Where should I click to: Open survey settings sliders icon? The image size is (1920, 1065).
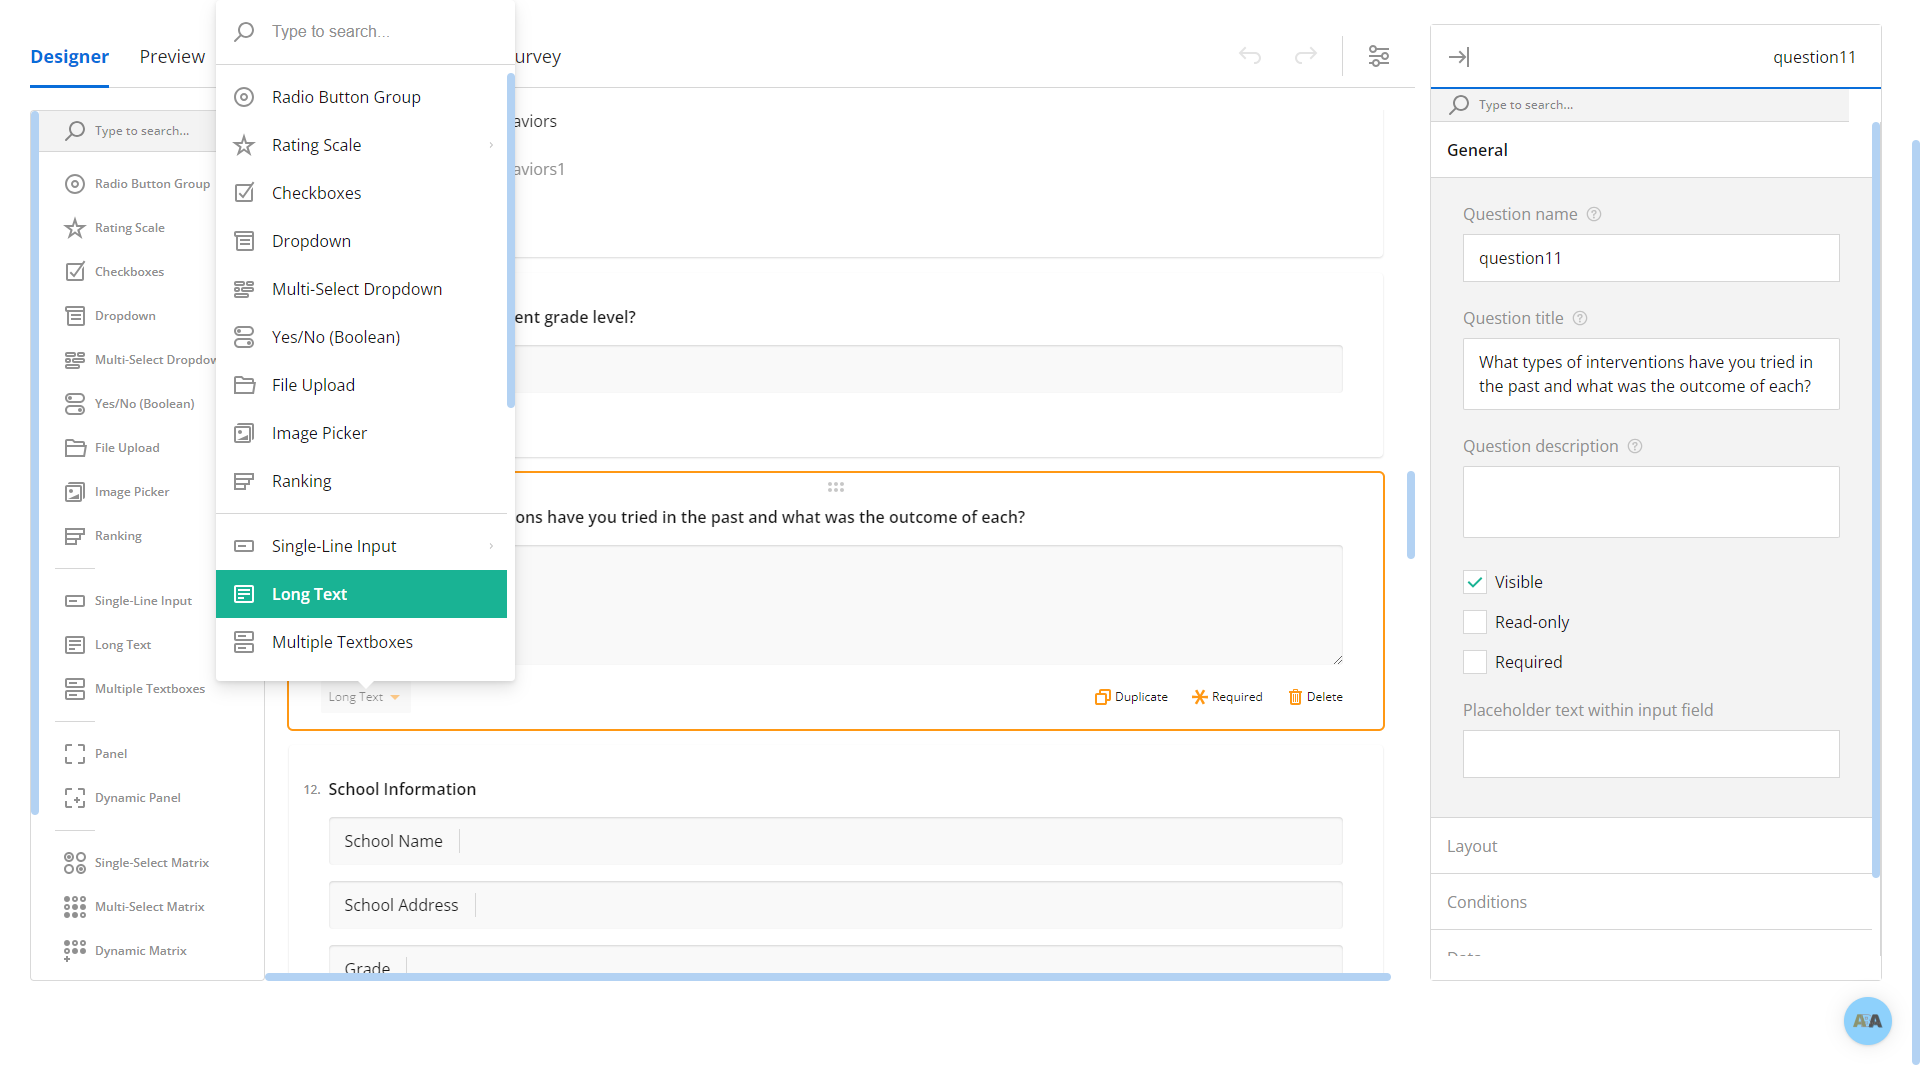pos(1379,56)
